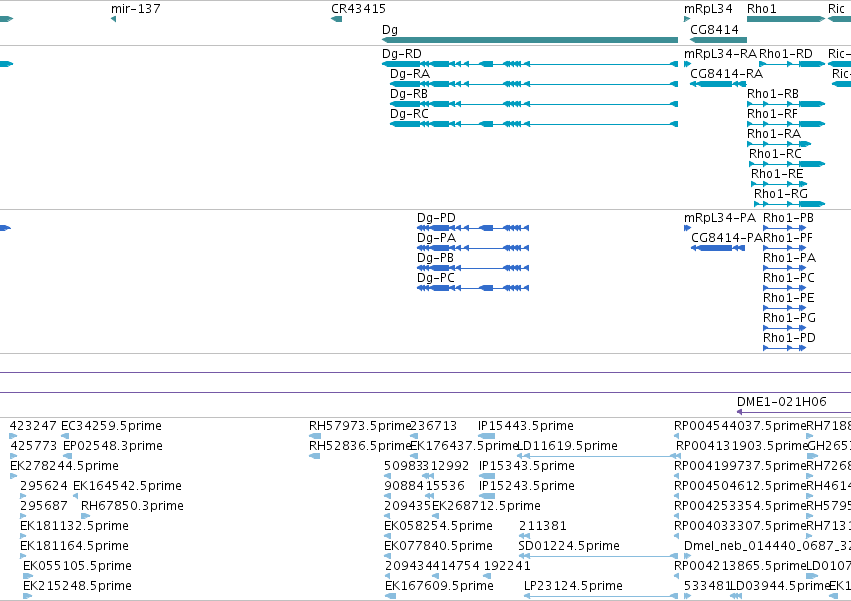
Task: Select the Rho1-RC transcript label
Action: point(775,154)
